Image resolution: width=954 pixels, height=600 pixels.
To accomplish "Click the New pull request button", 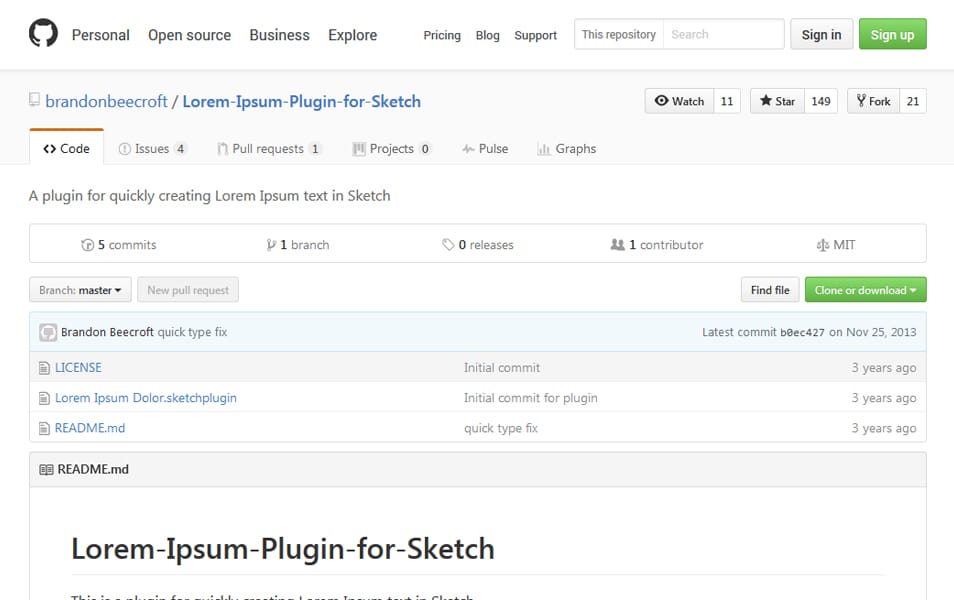I will click(188, 290).
